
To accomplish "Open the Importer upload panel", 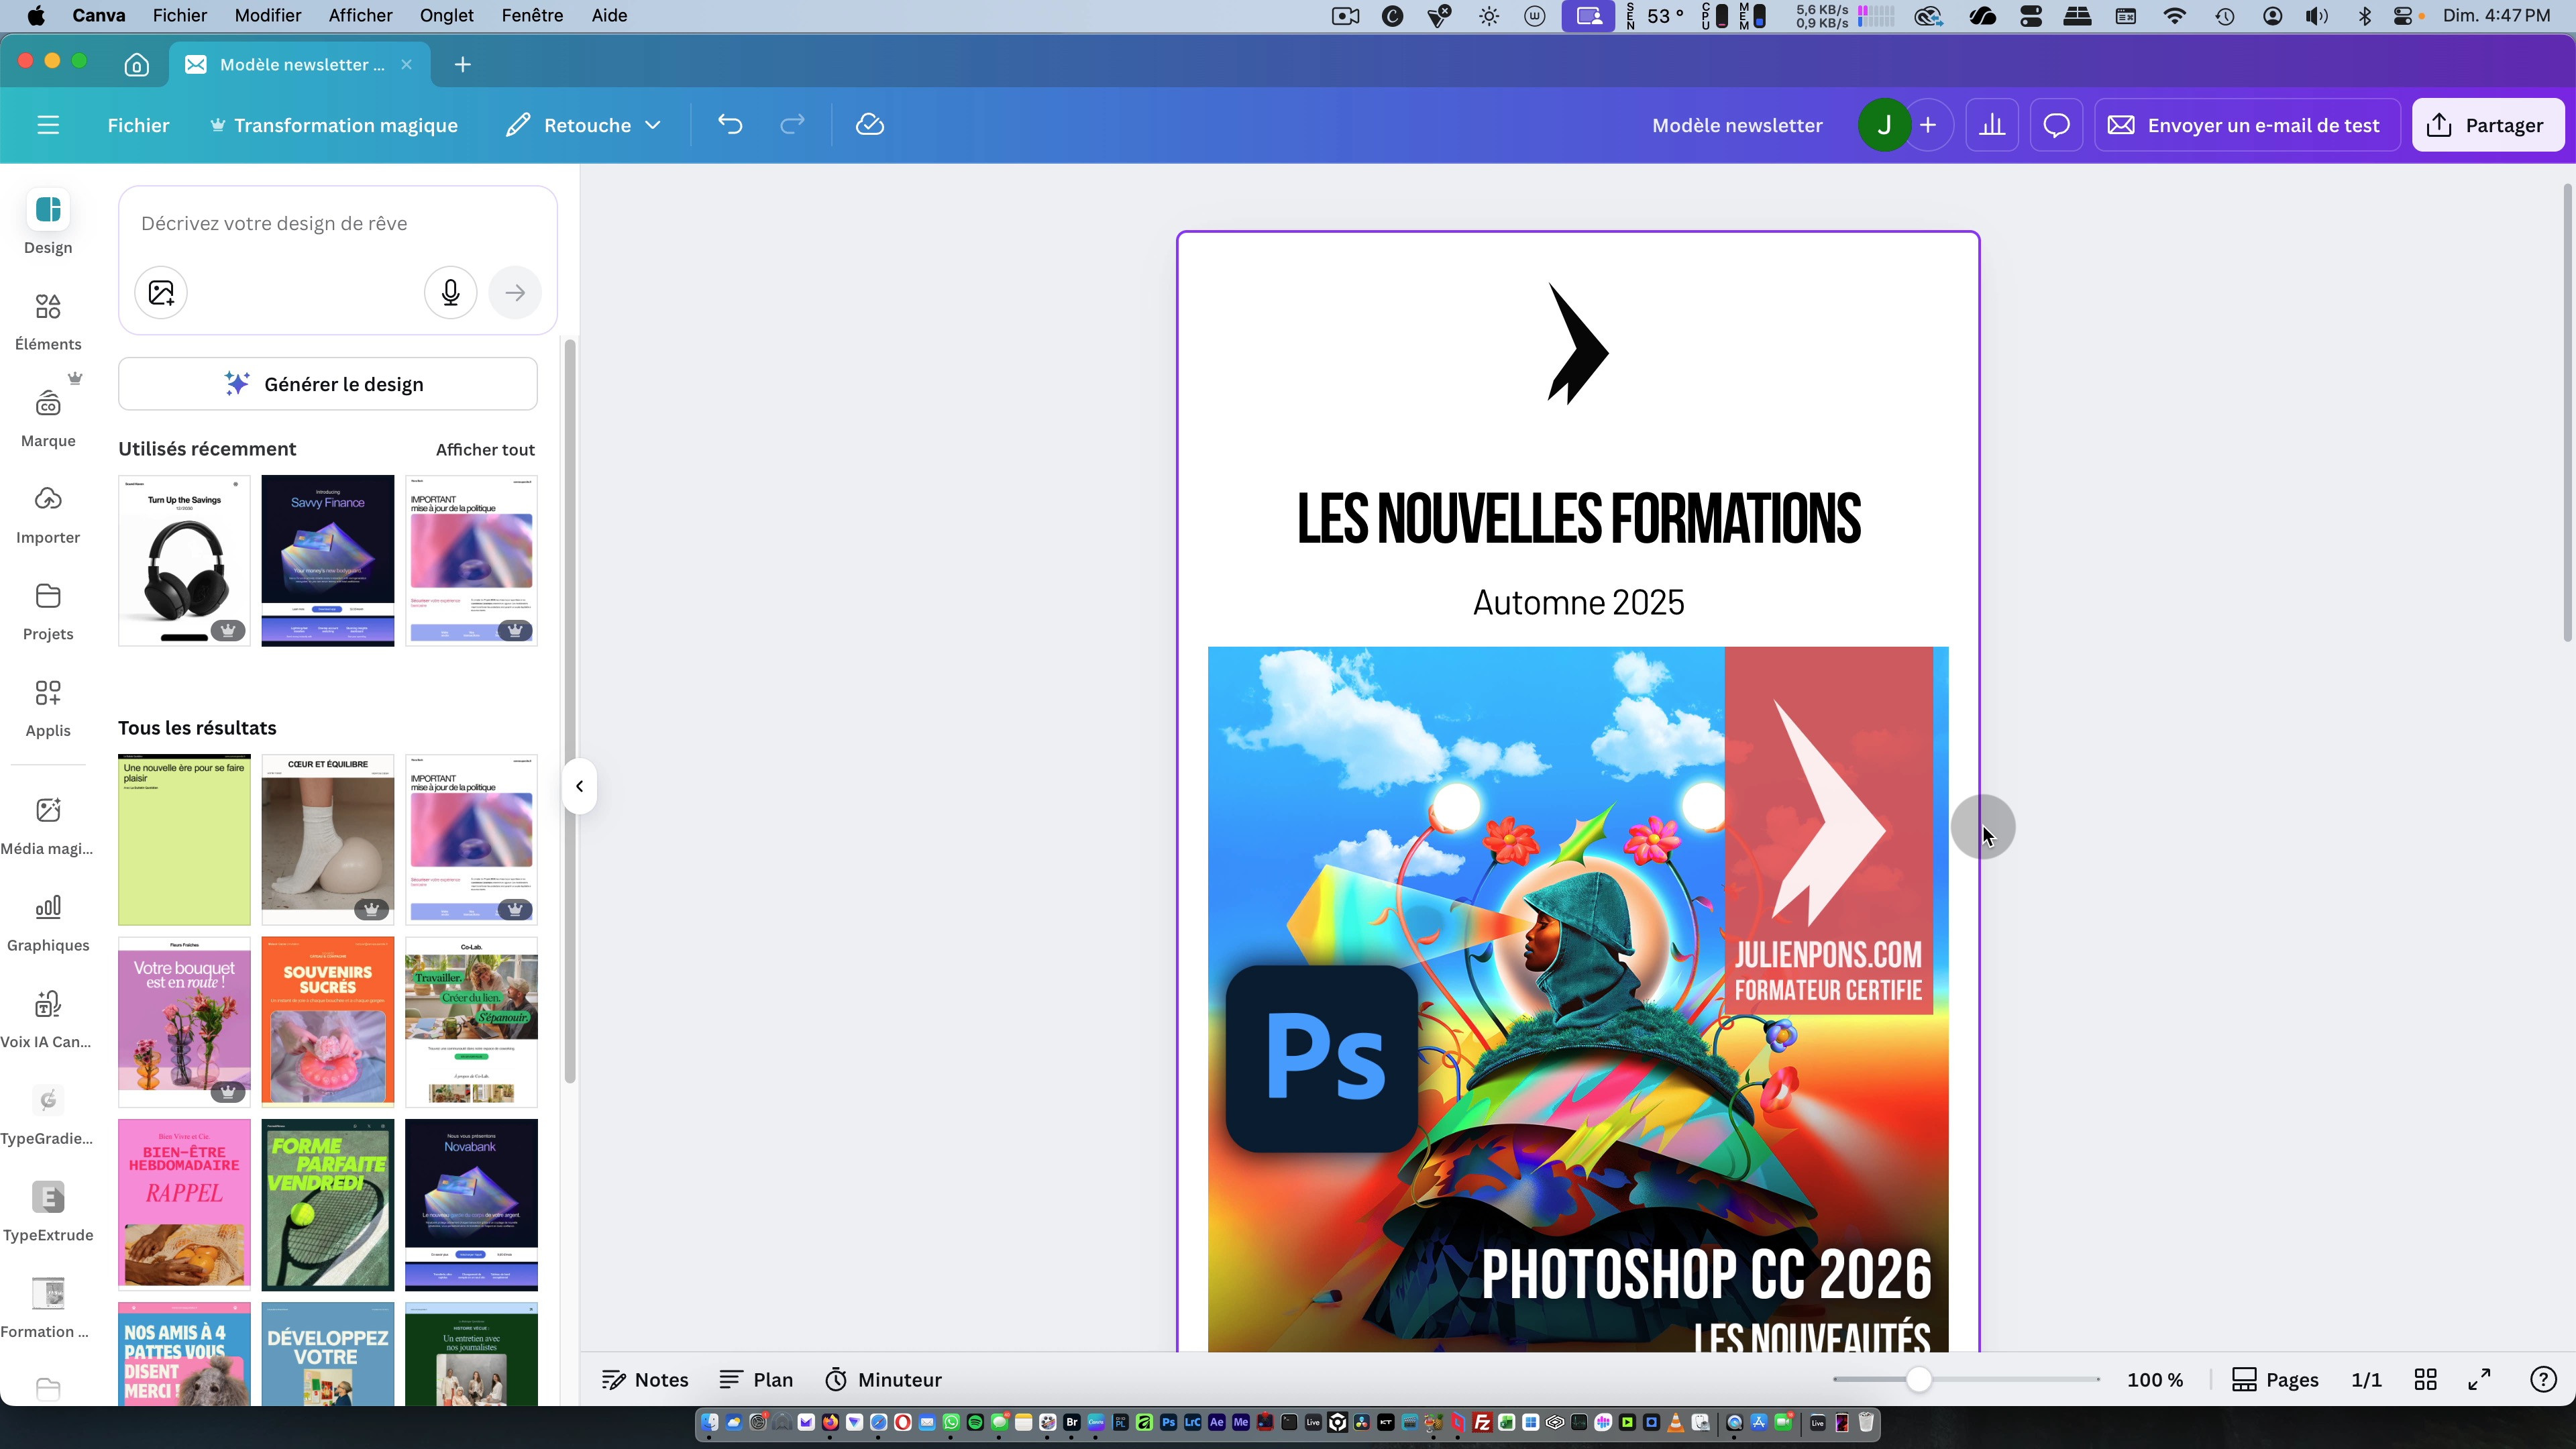I will (48, 514).
